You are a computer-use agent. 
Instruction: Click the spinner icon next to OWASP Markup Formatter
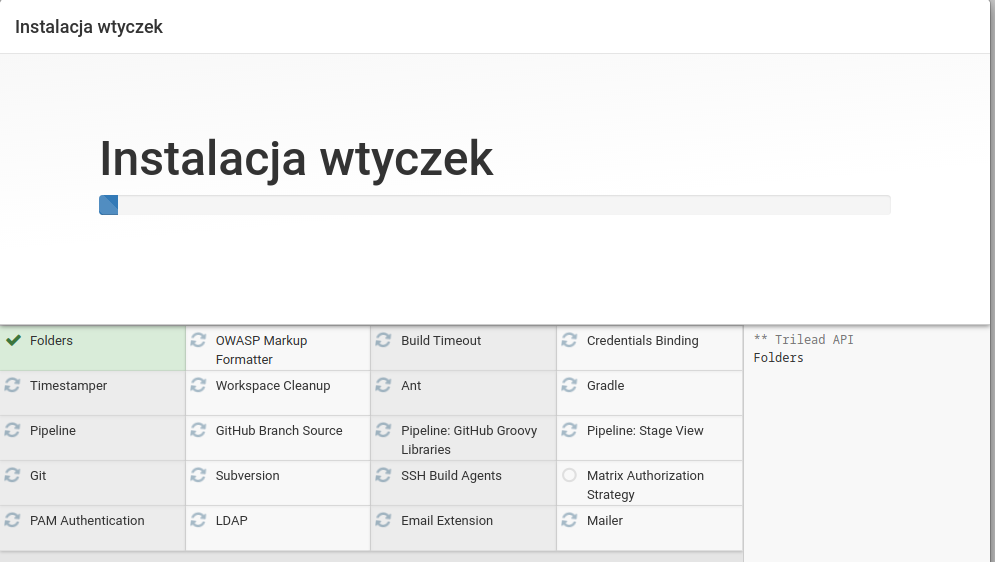198,340
